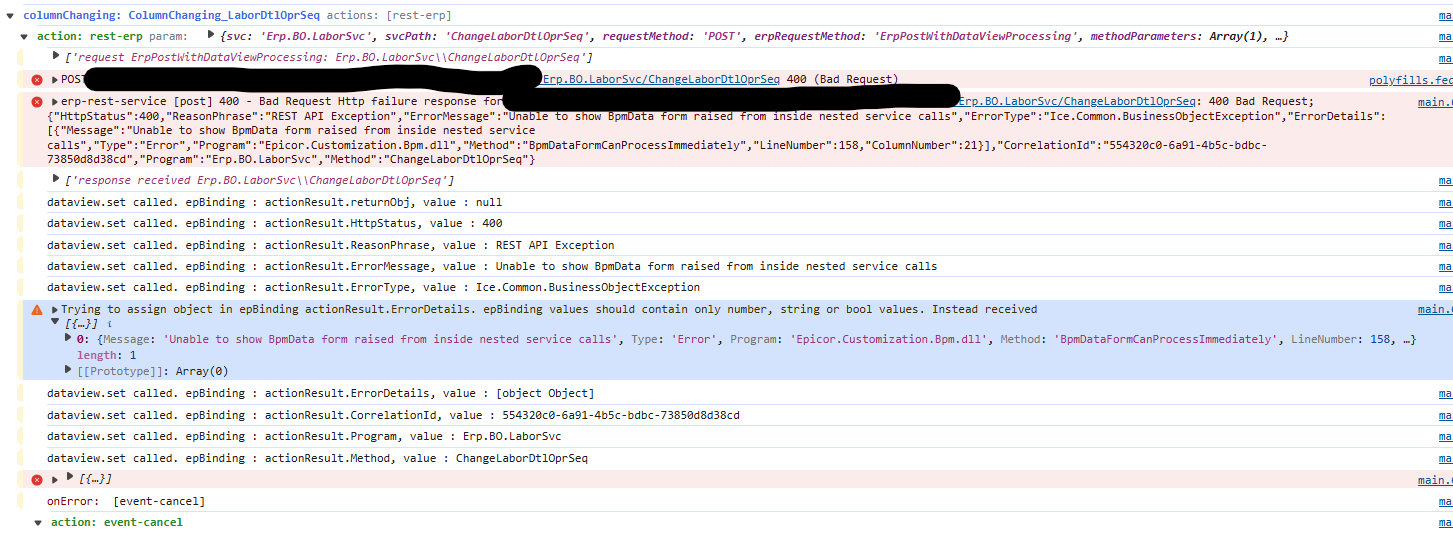Expand the 'request ErpPostWithDataViewProcessing' array

[x=56, y=58]
